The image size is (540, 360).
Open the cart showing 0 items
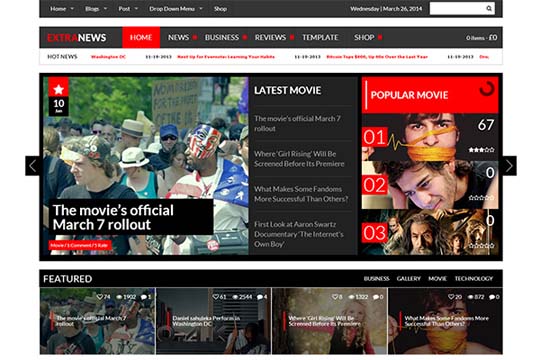tap(481, 38)
